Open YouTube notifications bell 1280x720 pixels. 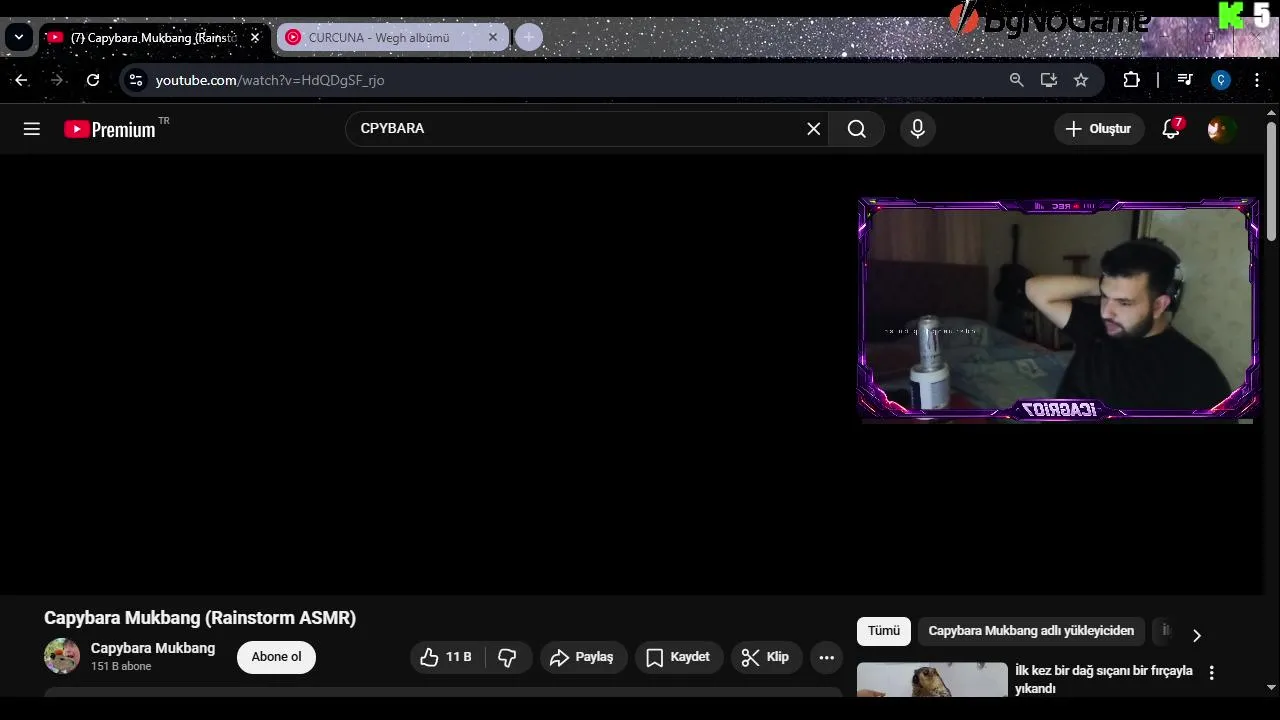1171,129
